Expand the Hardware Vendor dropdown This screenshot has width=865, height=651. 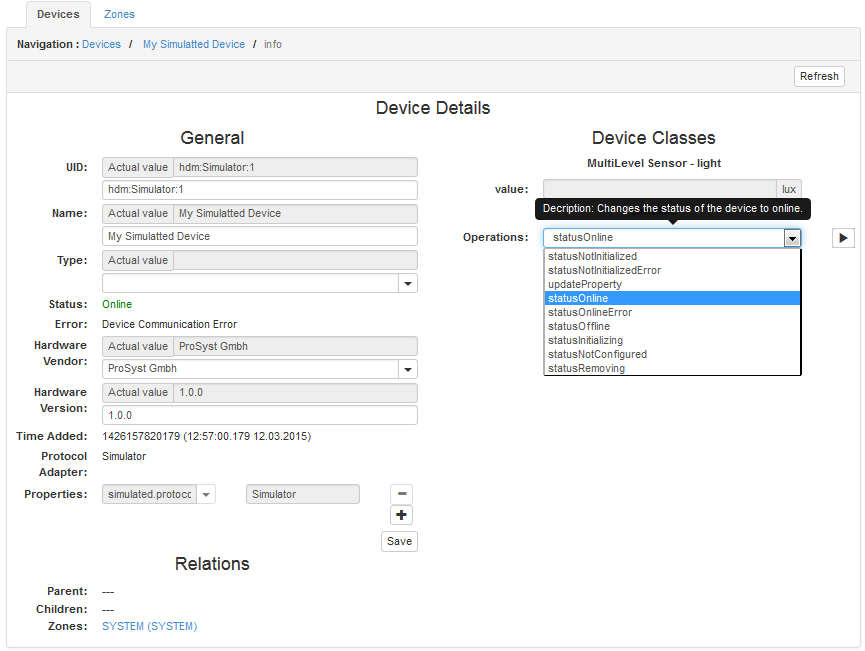click(407, 369)
